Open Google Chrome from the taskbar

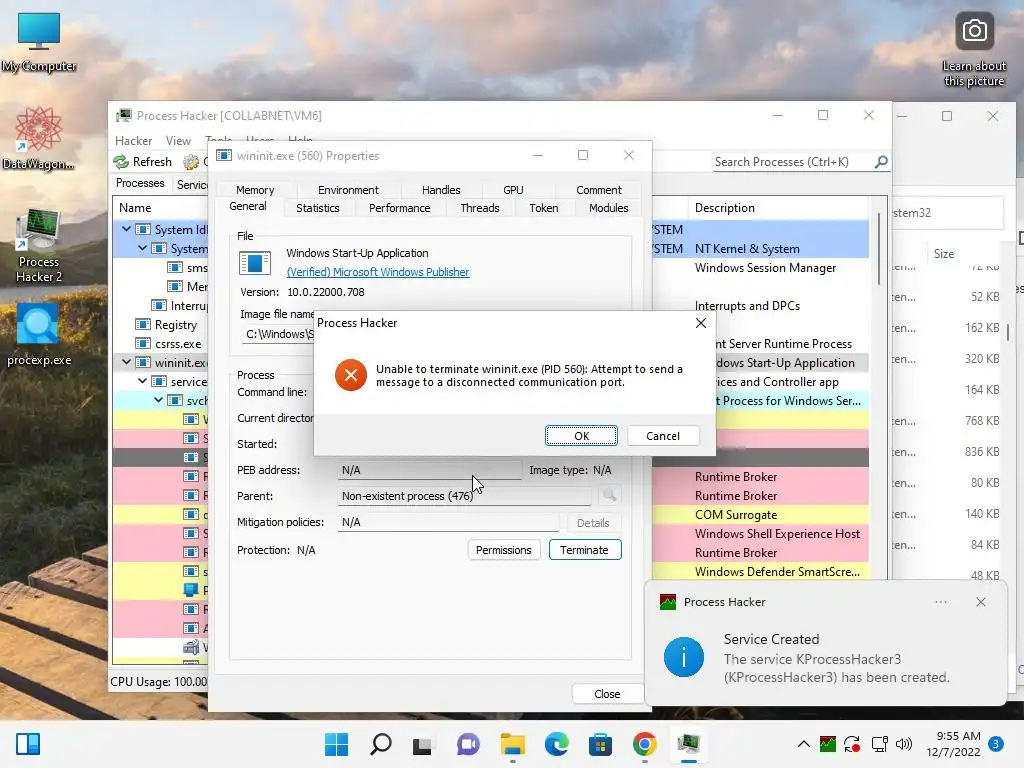click(x=645, y=744)
